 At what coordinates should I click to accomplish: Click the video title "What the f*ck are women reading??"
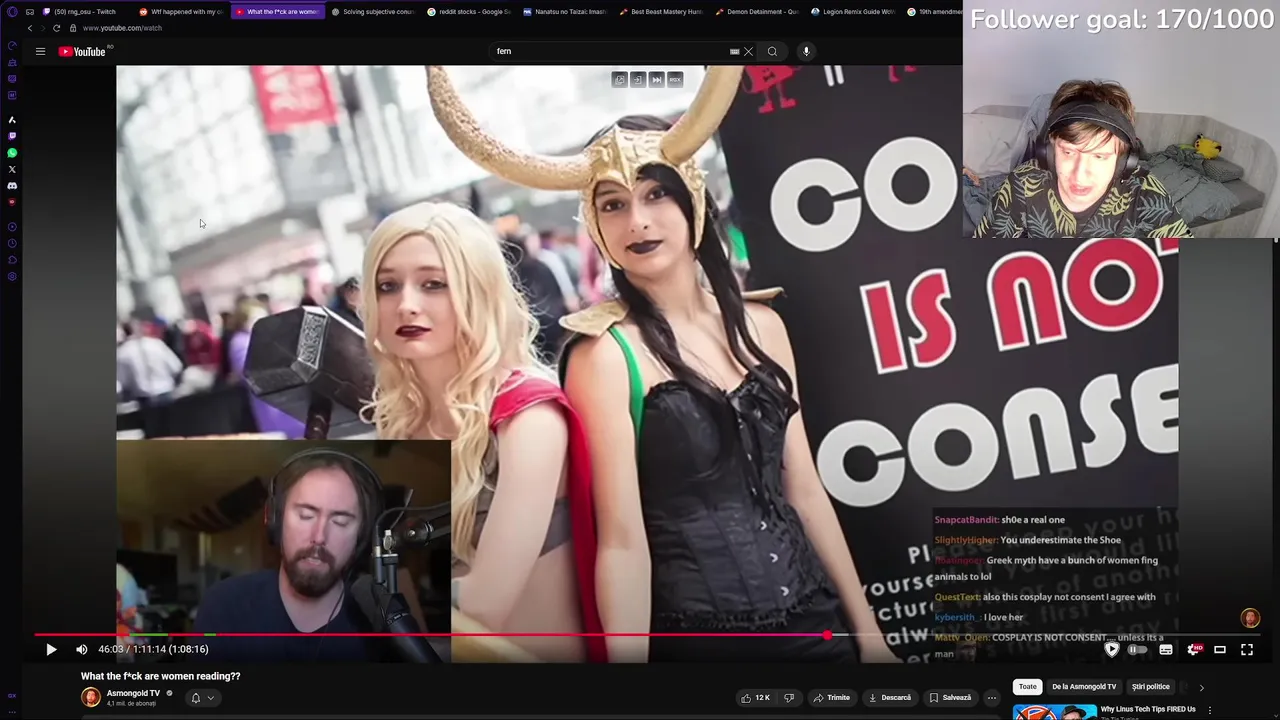[161, 676]
